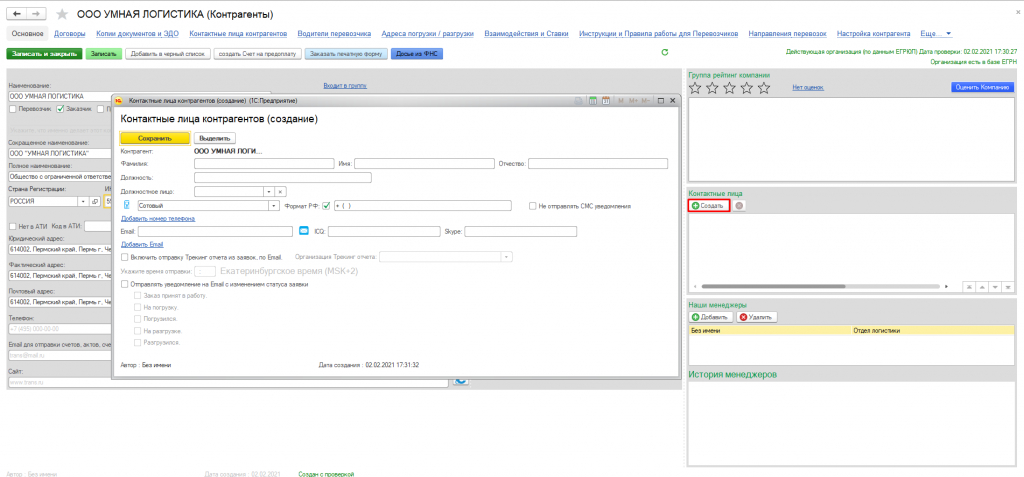
Task: Open the Договоры tab
Action: (x=70, y=33)
